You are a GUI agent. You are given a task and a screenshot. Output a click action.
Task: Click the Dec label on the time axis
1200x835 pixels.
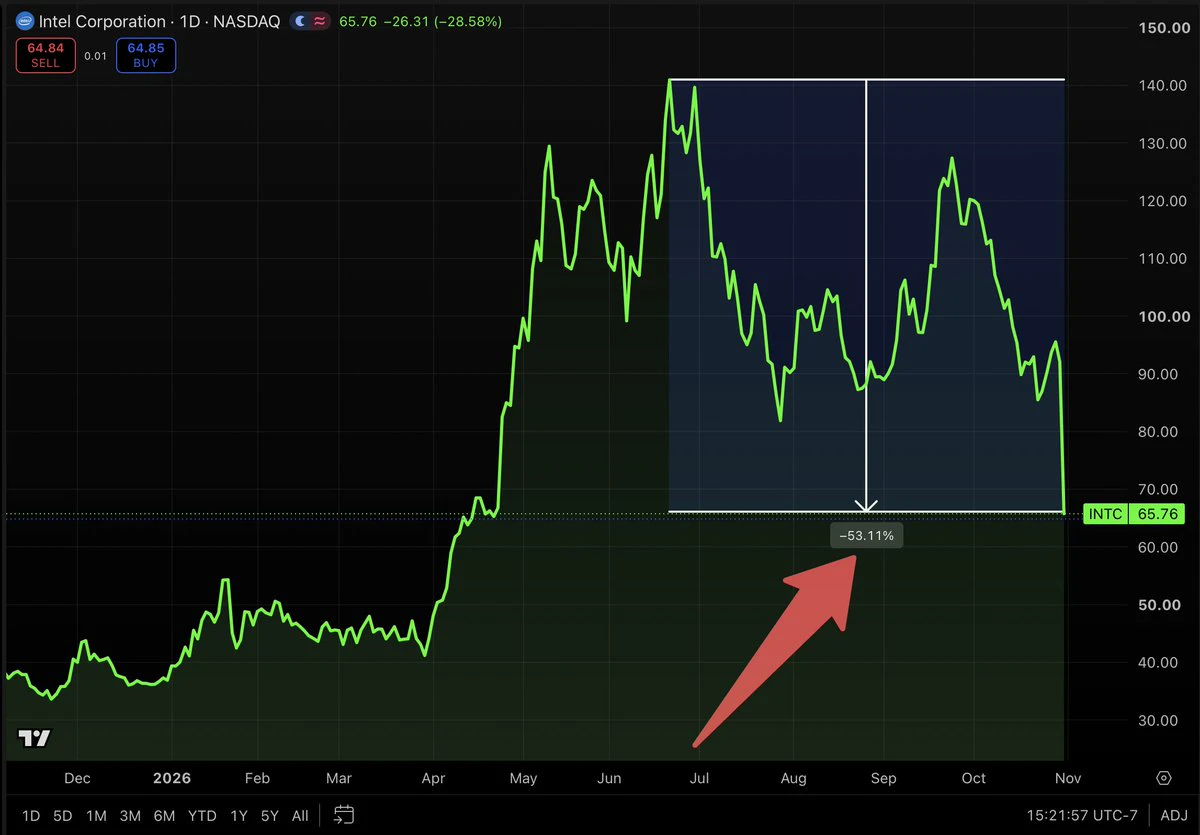(x=77, y=778)
